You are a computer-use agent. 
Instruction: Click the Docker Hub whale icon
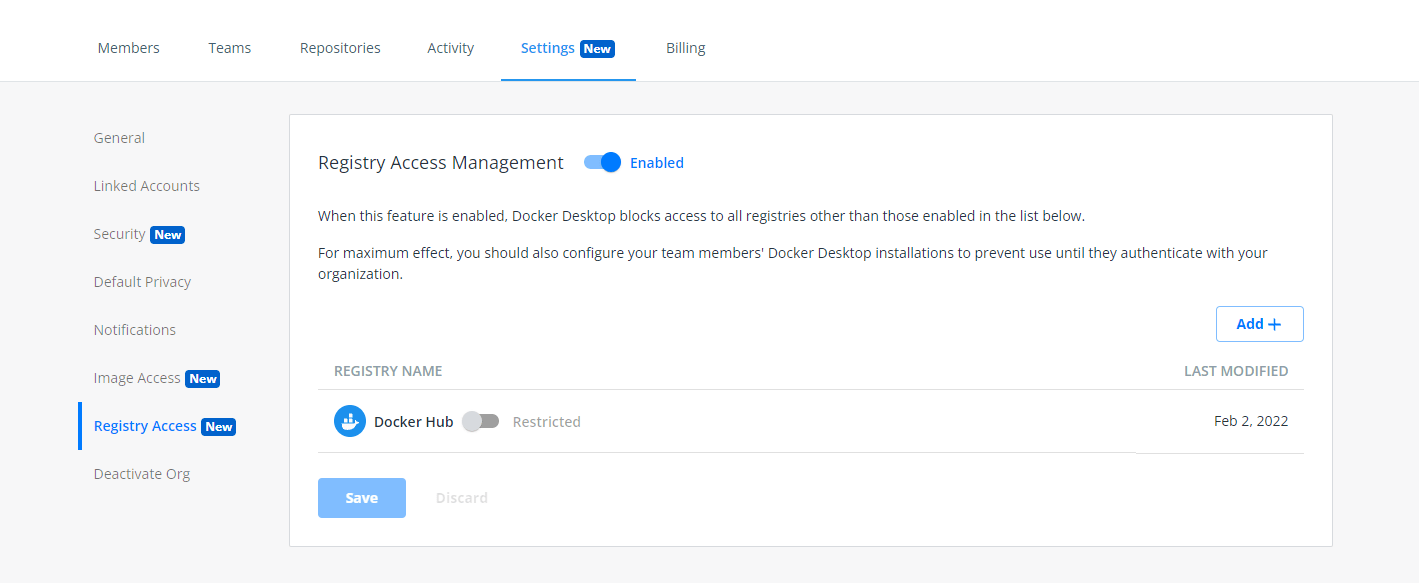coord(350,421)
